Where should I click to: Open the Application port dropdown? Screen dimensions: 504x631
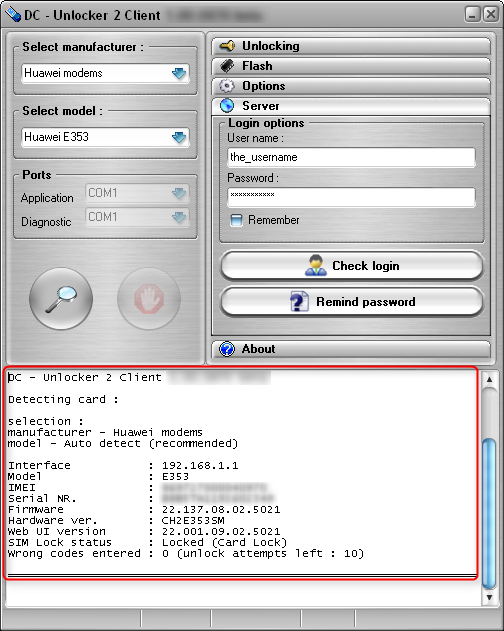pyautogui.click(x=137, y=194)
